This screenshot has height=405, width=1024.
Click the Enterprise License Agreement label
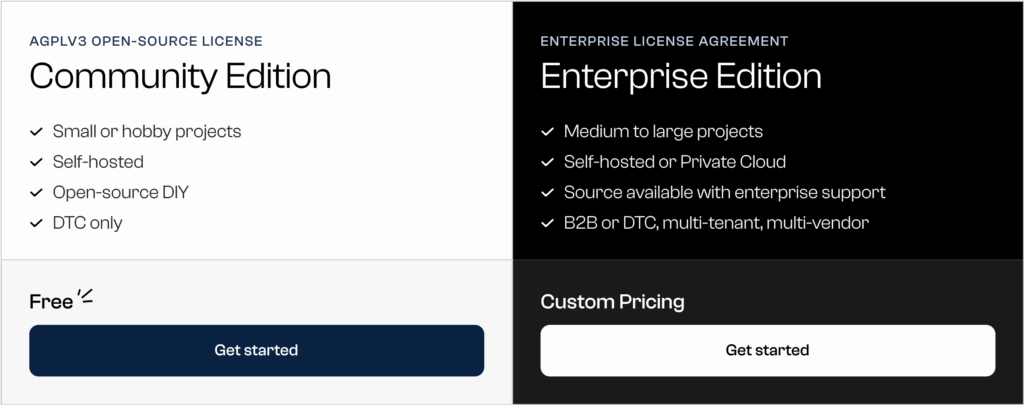(664, 41)
